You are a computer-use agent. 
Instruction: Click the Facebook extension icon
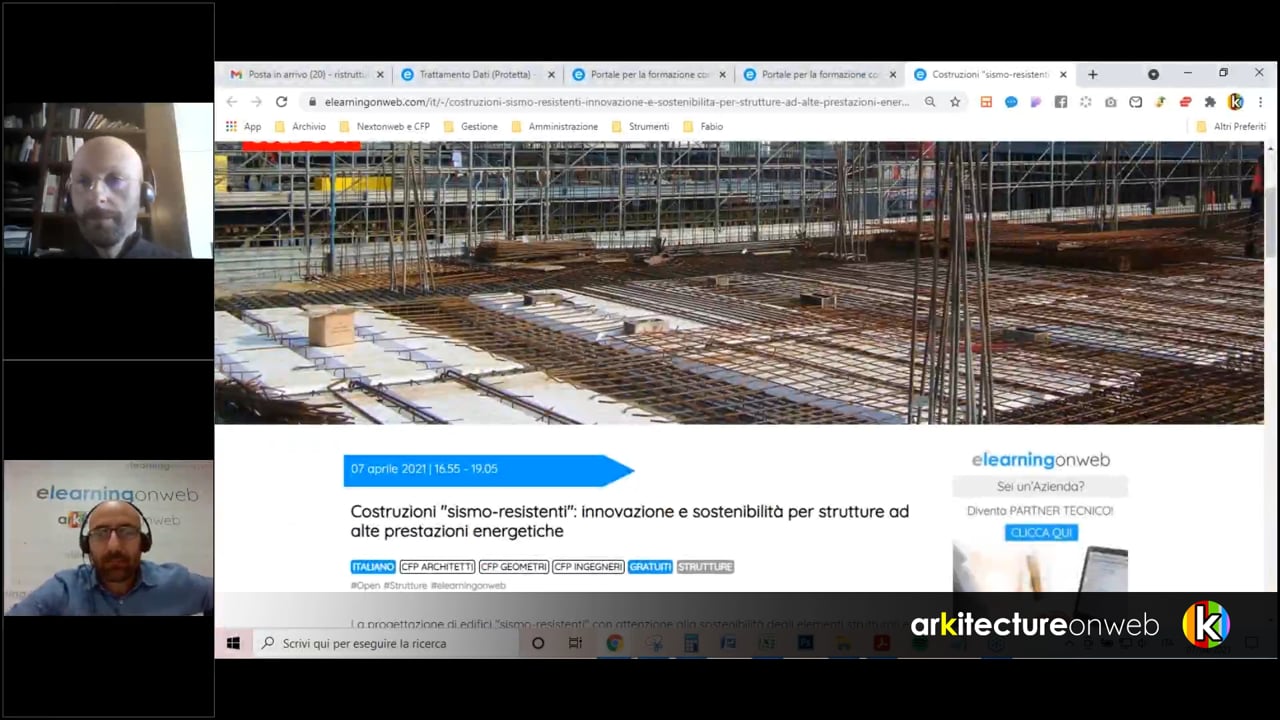tap(1061, 102)
